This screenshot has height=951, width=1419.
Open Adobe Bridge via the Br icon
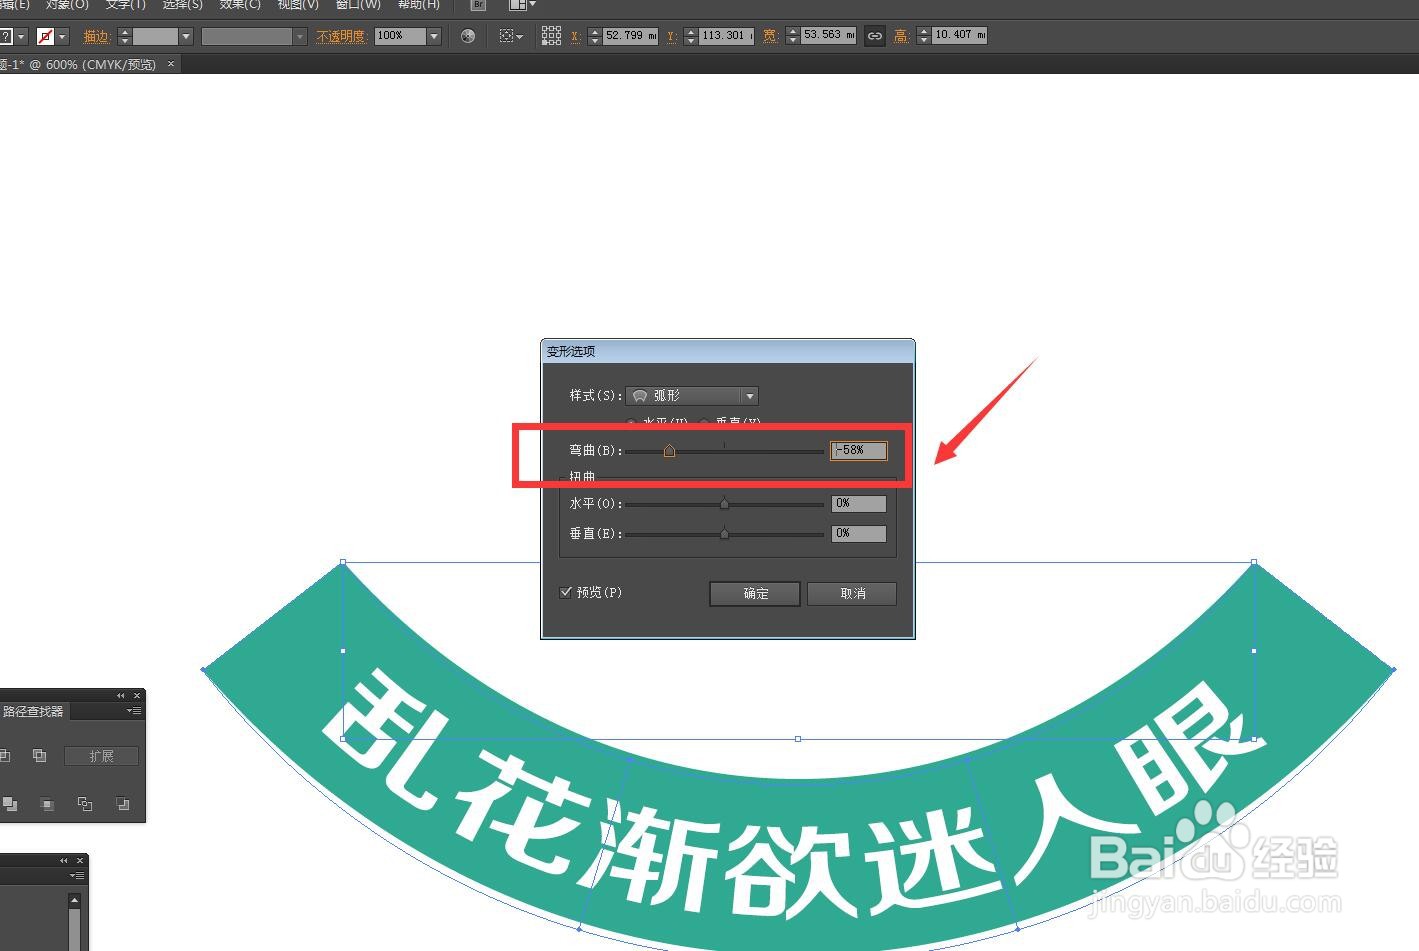478,5
